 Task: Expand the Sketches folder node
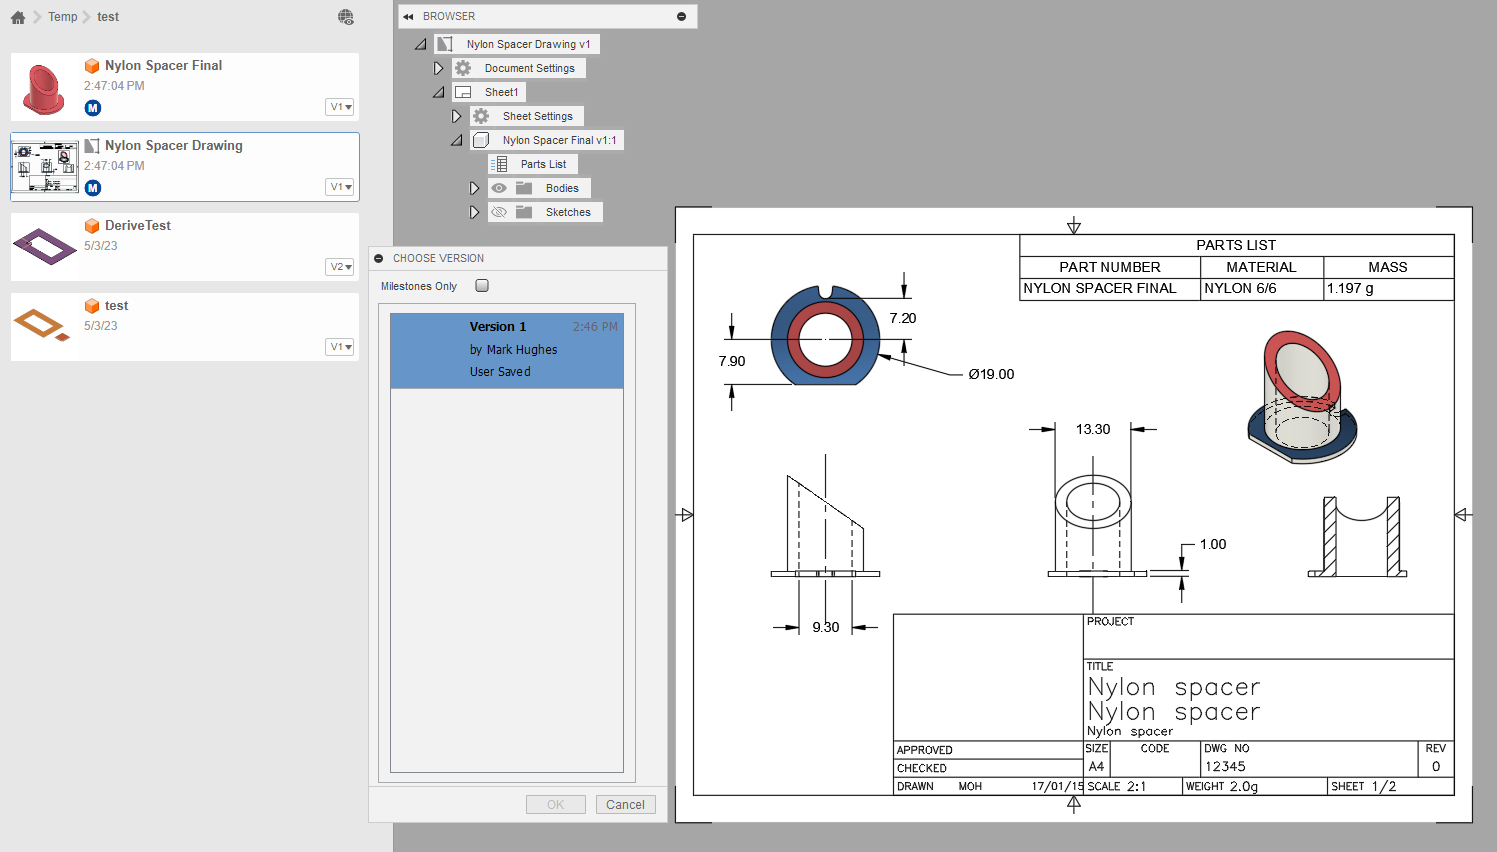pyautogui.click(x=474, y=212)
